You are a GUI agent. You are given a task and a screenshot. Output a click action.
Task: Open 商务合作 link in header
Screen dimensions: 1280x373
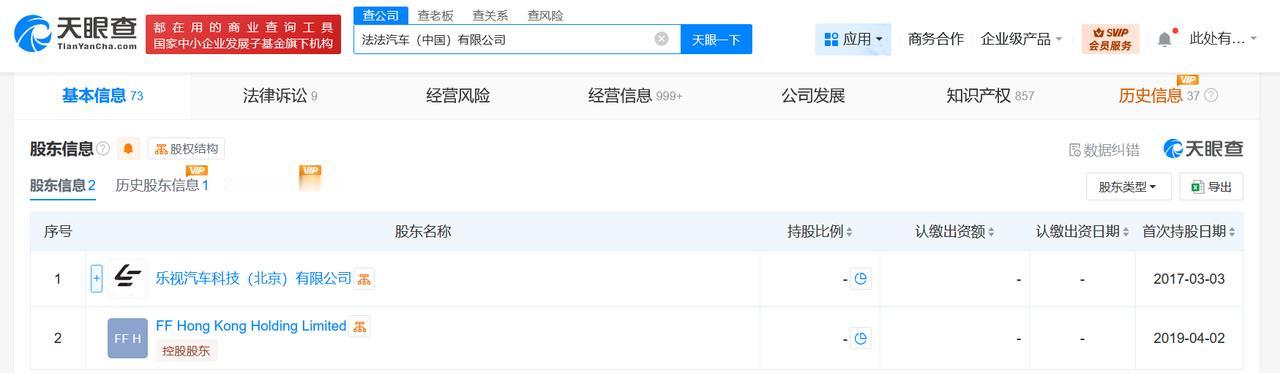pos(936,39)
